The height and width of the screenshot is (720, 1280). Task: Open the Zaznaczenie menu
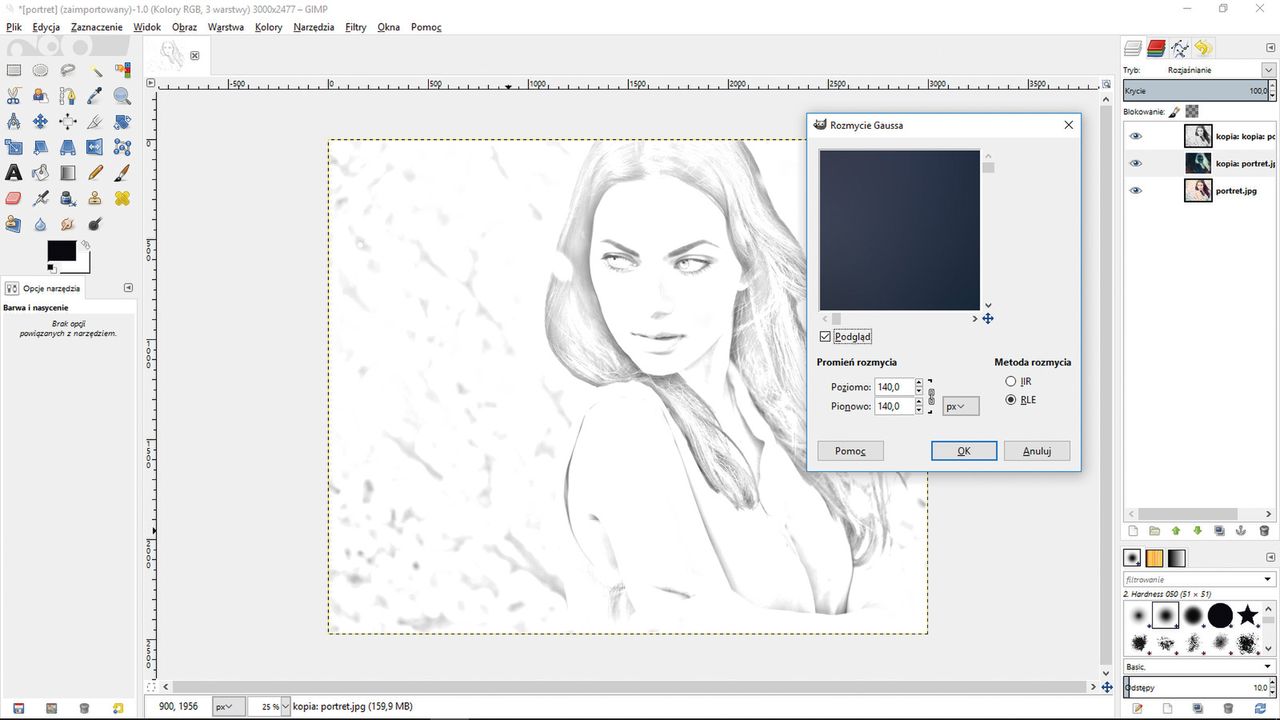97,27
